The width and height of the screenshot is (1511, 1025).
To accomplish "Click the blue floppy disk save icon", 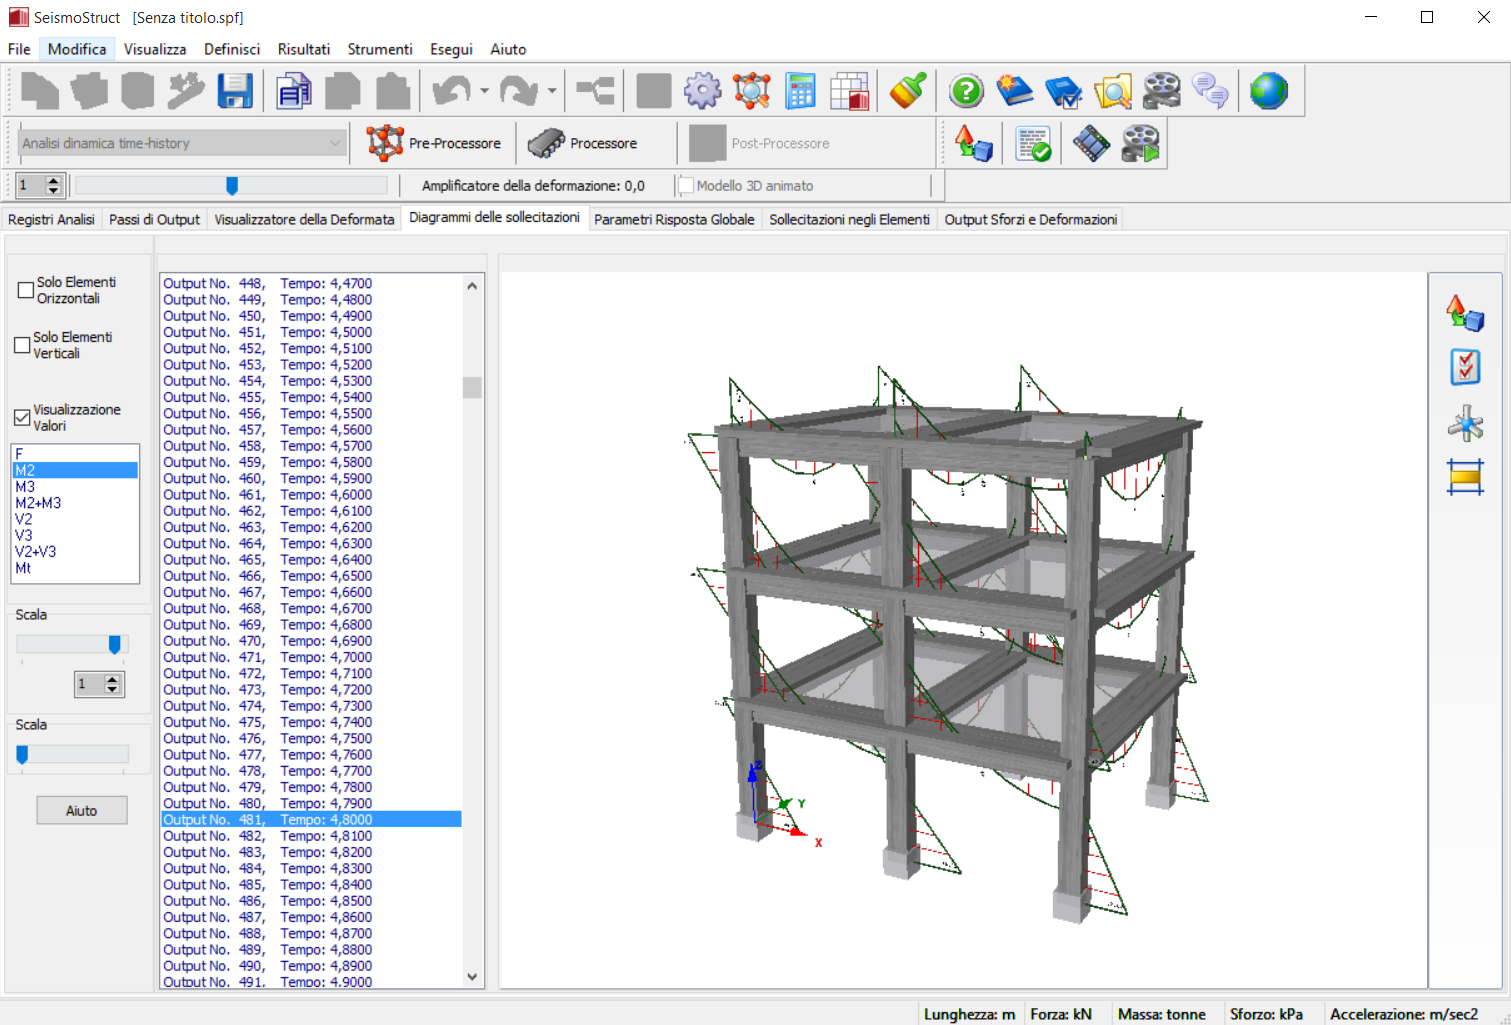I will (235, 91).
